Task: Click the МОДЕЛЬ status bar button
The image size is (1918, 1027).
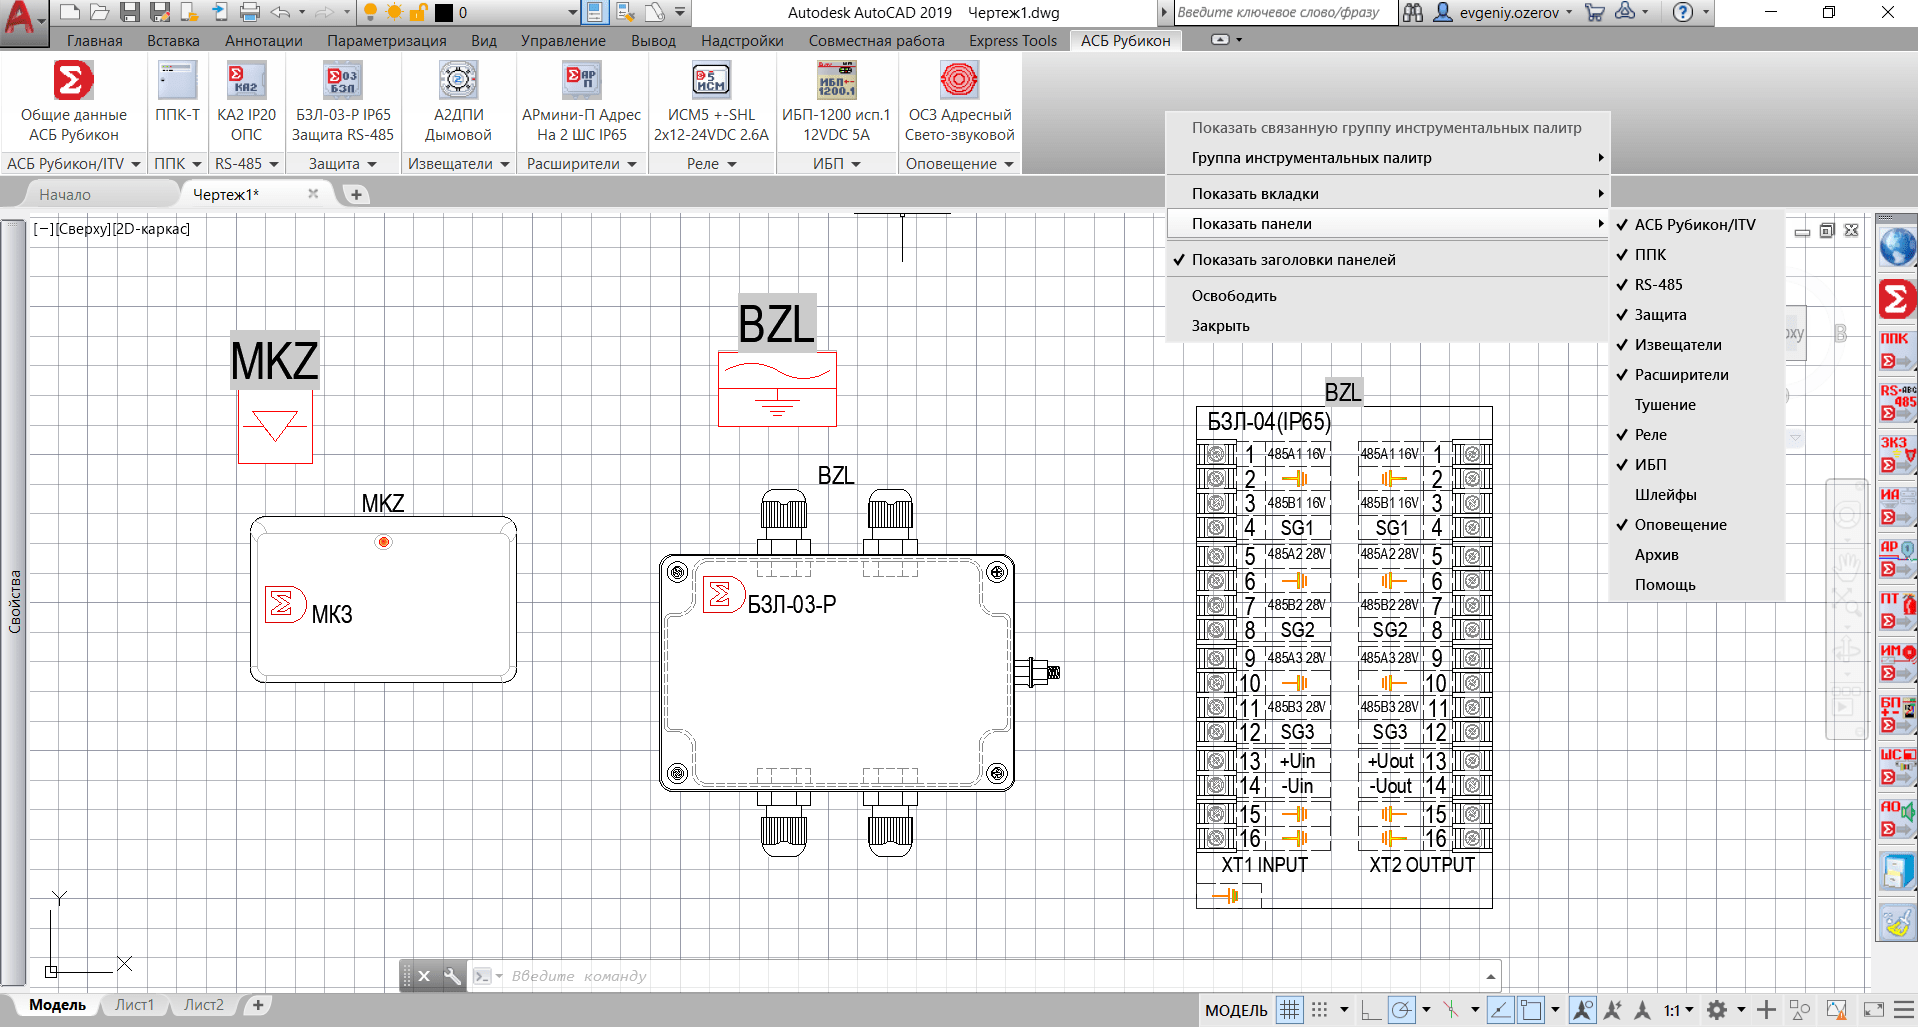Action: click(x=1236, y=1010)
